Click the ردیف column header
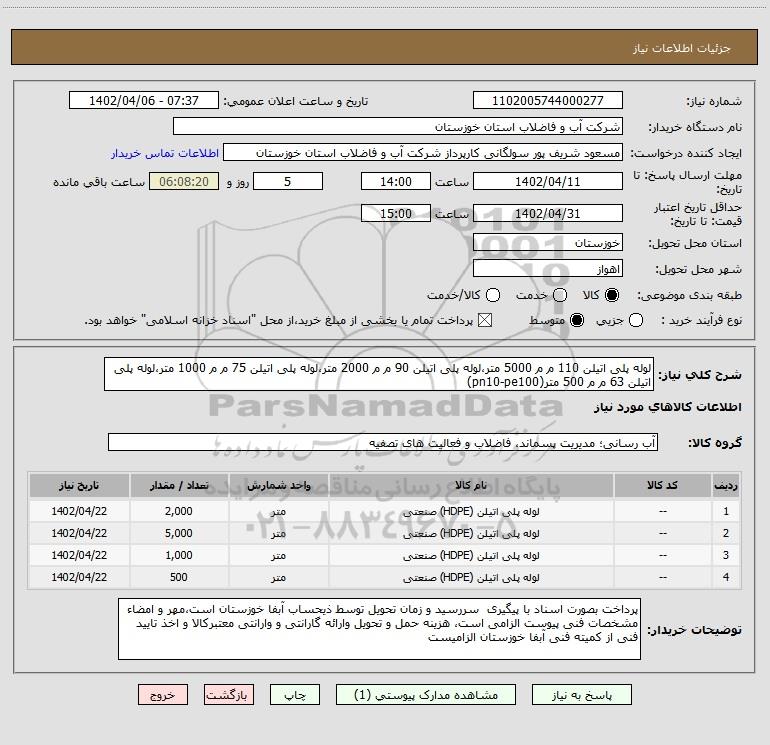 726,486
